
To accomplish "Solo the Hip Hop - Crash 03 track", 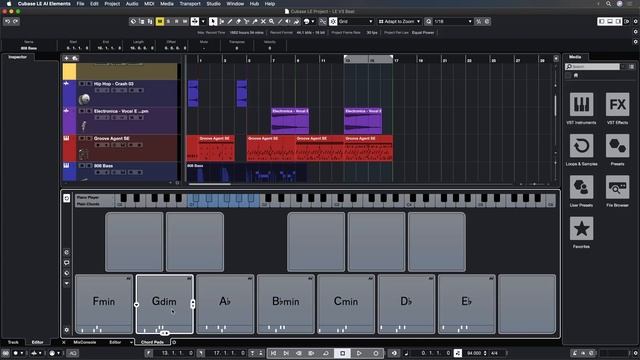I will 89,84.
